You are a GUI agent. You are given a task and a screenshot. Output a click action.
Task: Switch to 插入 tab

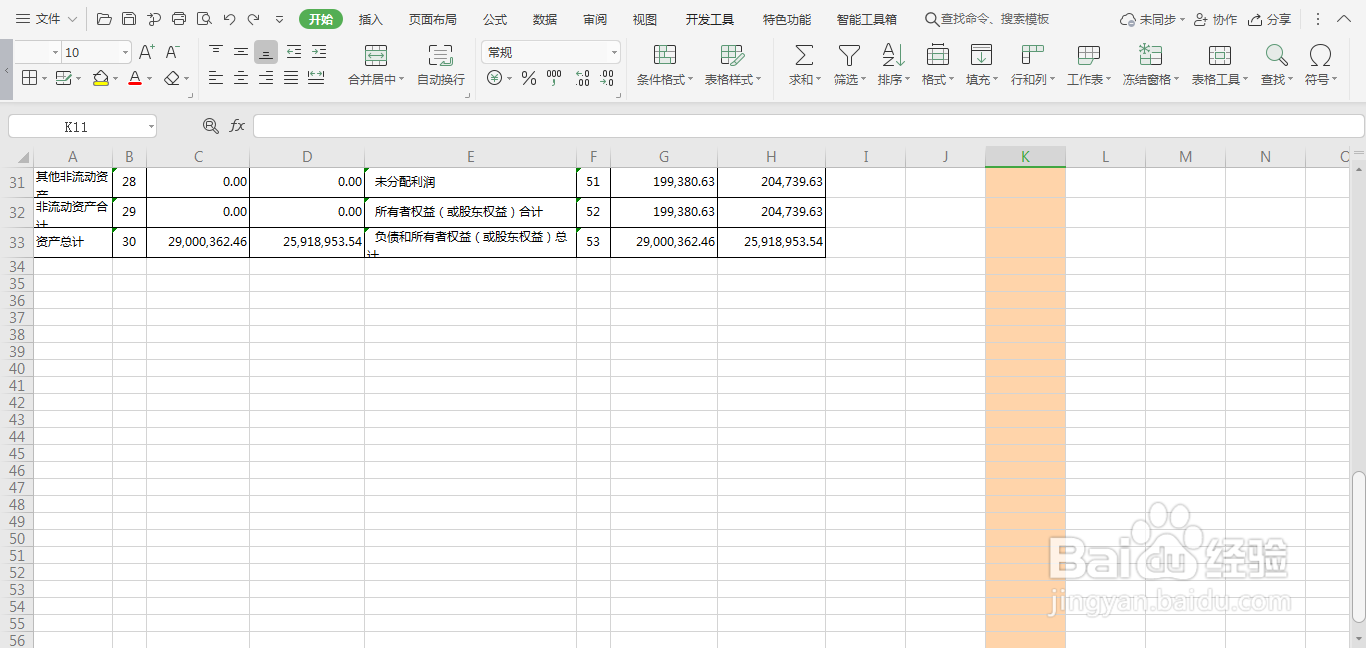[371, 19]
